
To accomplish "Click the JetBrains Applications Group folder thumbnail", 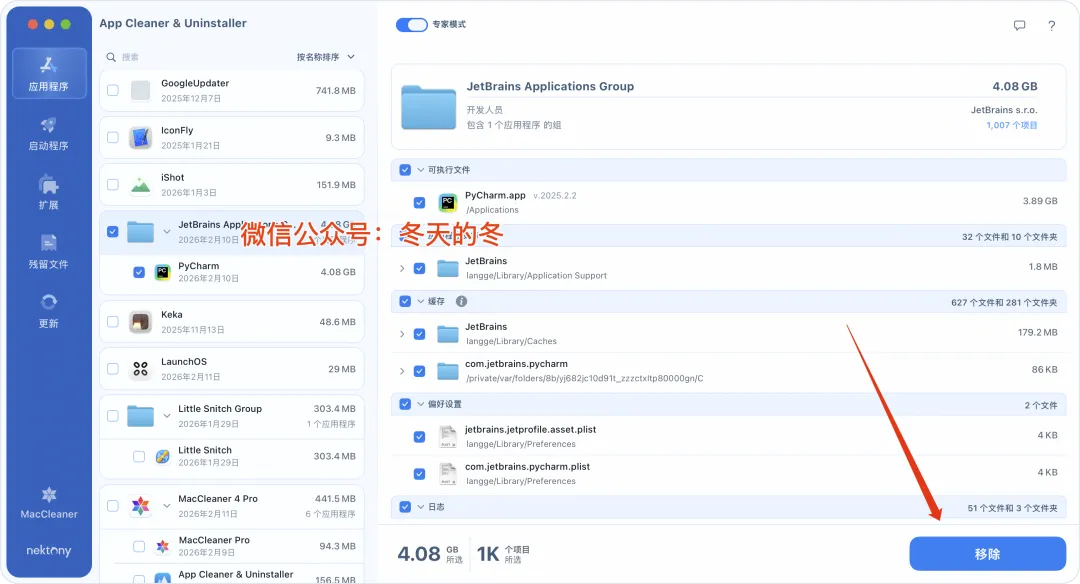I will (x=428, y=107).
